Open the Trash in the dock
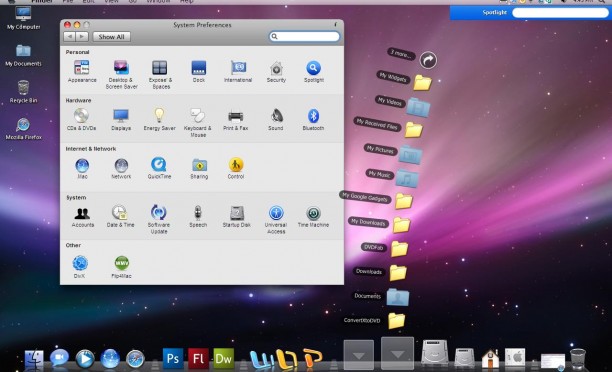 pyautogui.click(x=578, y=358)
